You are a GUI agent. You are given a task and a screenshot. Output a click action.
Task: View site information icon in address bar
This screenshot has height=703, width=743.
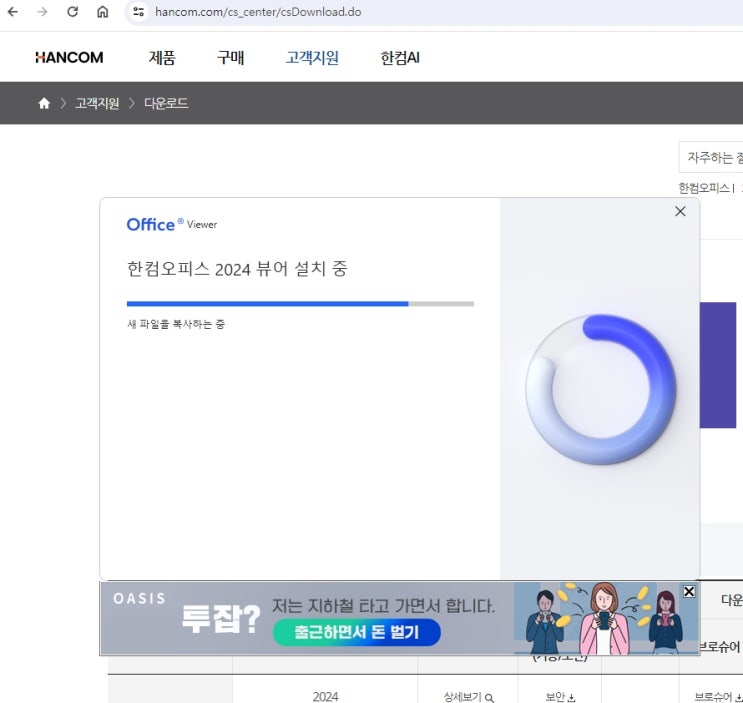tap(138, 12)
